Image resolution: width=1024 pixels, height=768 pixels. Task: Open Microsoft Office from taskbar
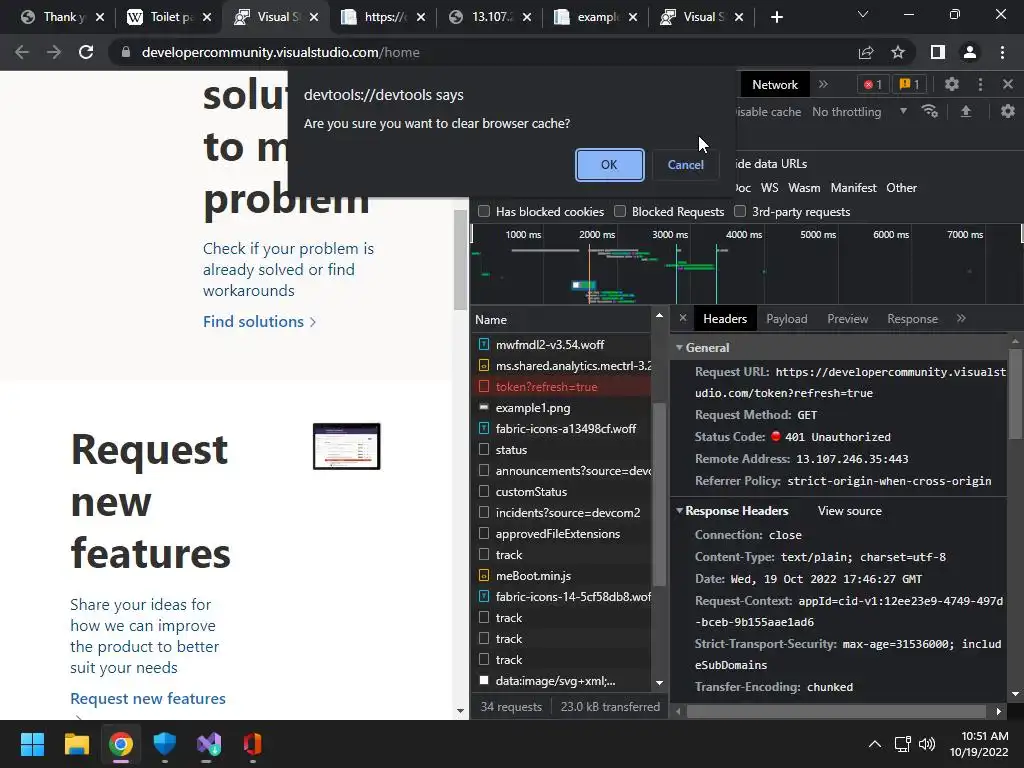point(252,744)
